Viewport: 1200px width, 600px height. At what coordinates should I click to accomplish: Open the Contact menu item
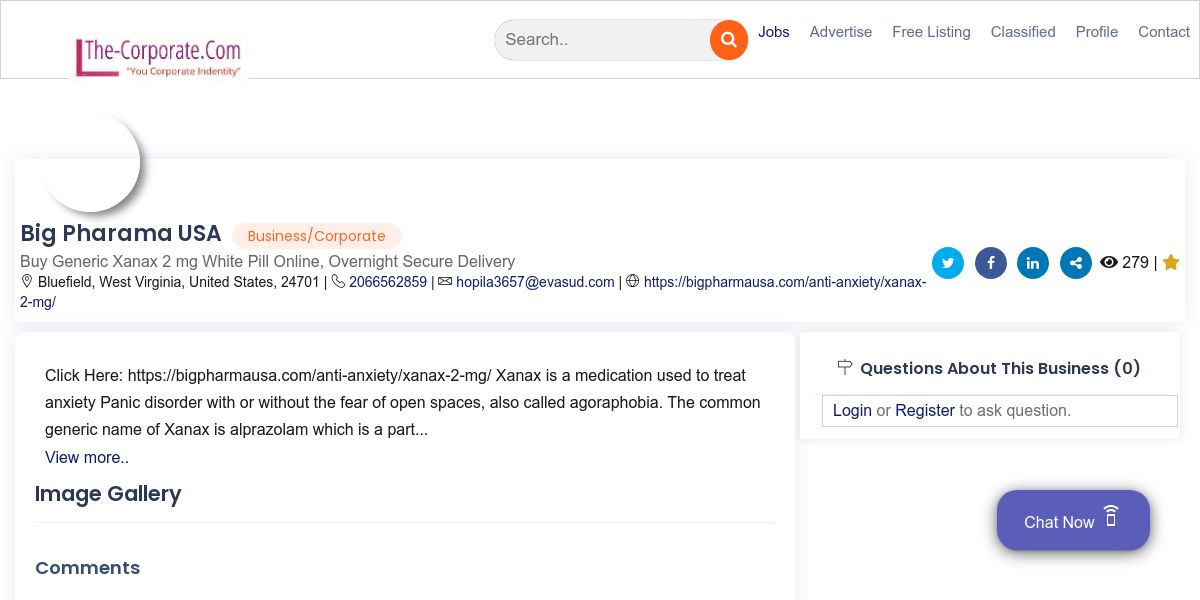pyautogui.click(x=1164, y=32)
